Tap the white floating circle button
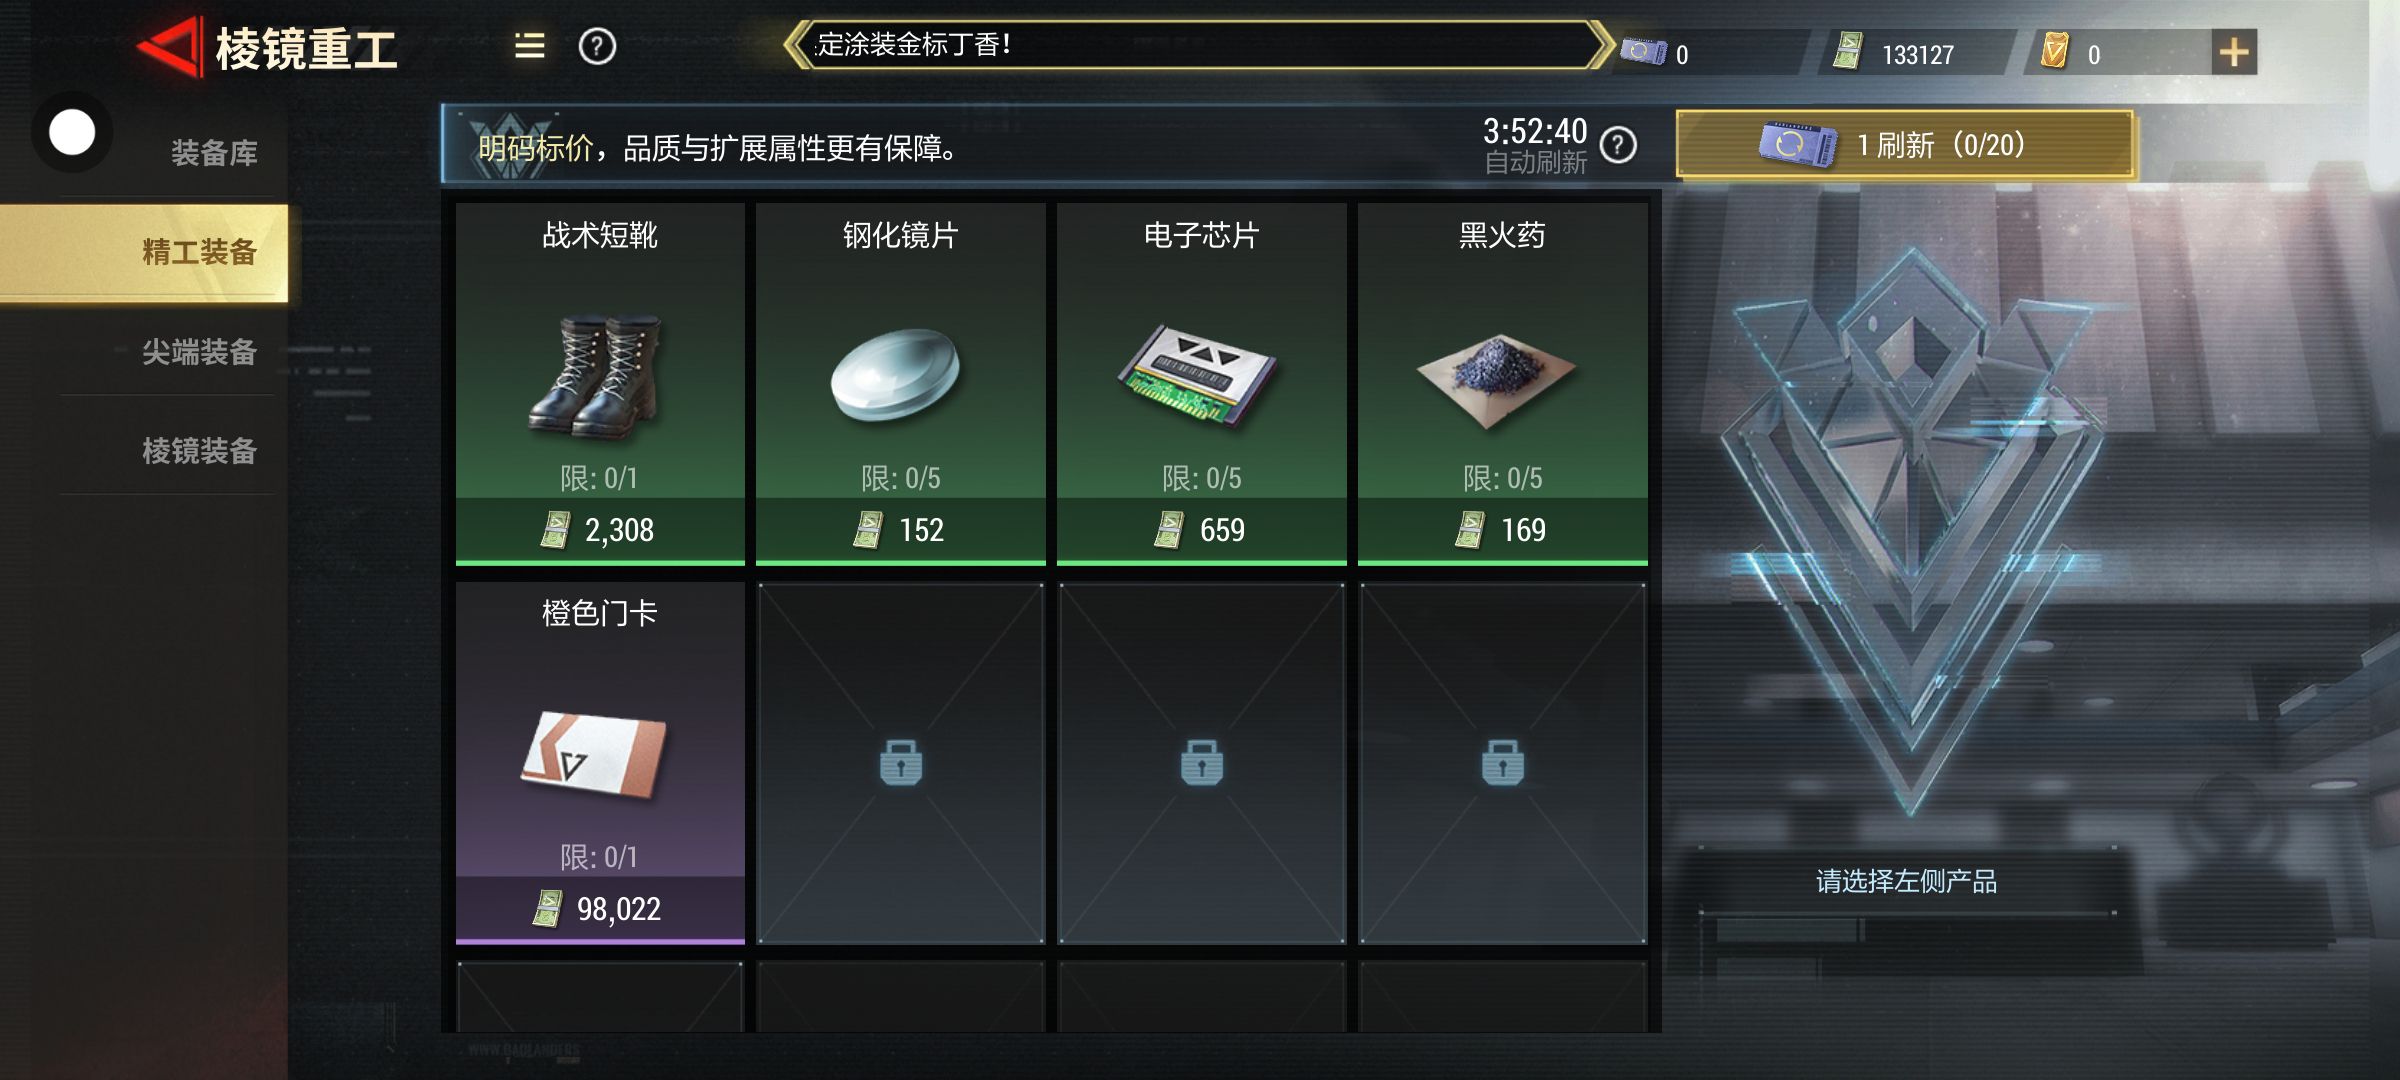The width and height of the screenshot is (2400, 1080). point(72,132)
